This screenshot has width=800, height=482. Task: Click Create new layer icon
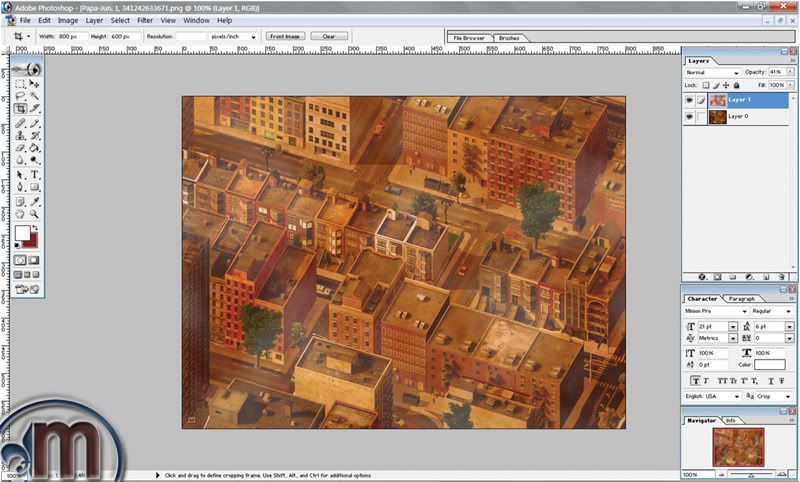[x=766, y=277]
